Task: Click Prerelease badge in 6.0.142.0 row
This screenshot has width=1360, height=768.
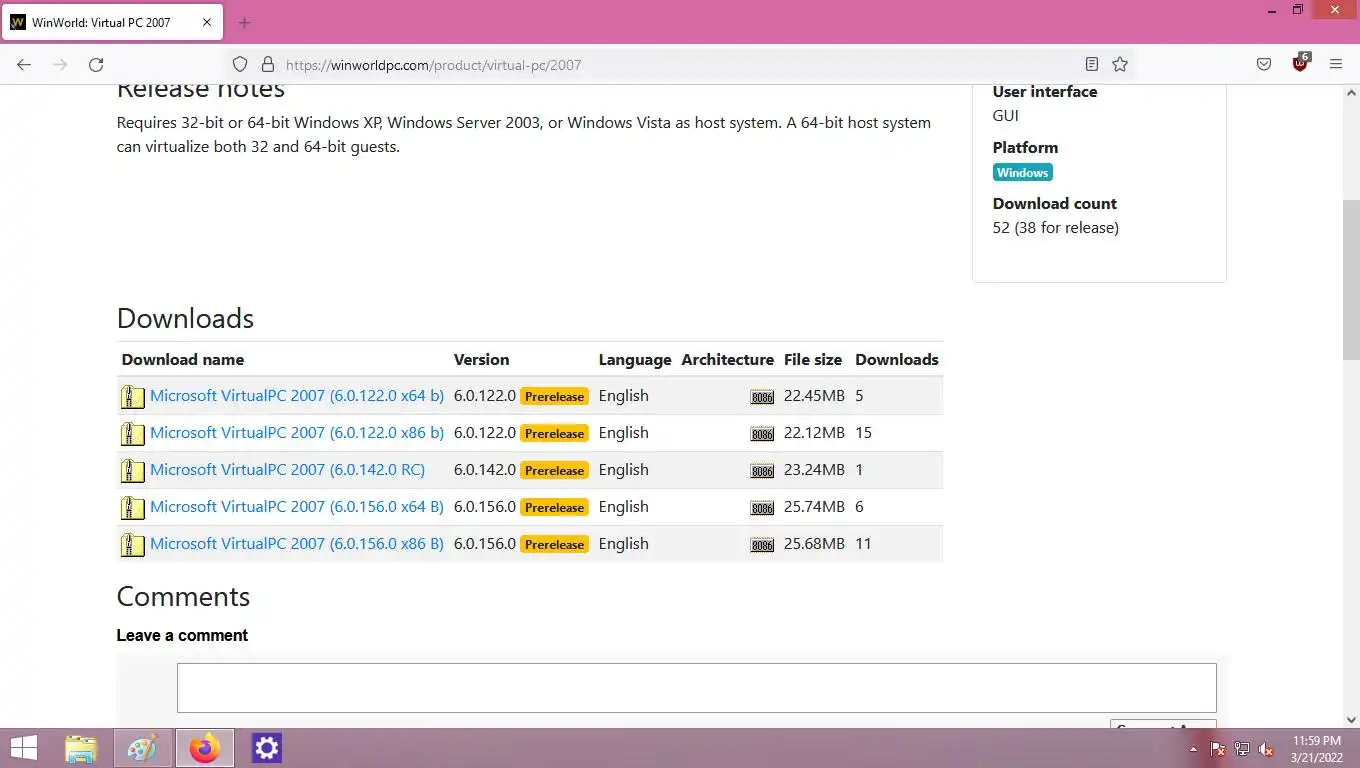Action: pyautogui.click(x=554, y=470)
